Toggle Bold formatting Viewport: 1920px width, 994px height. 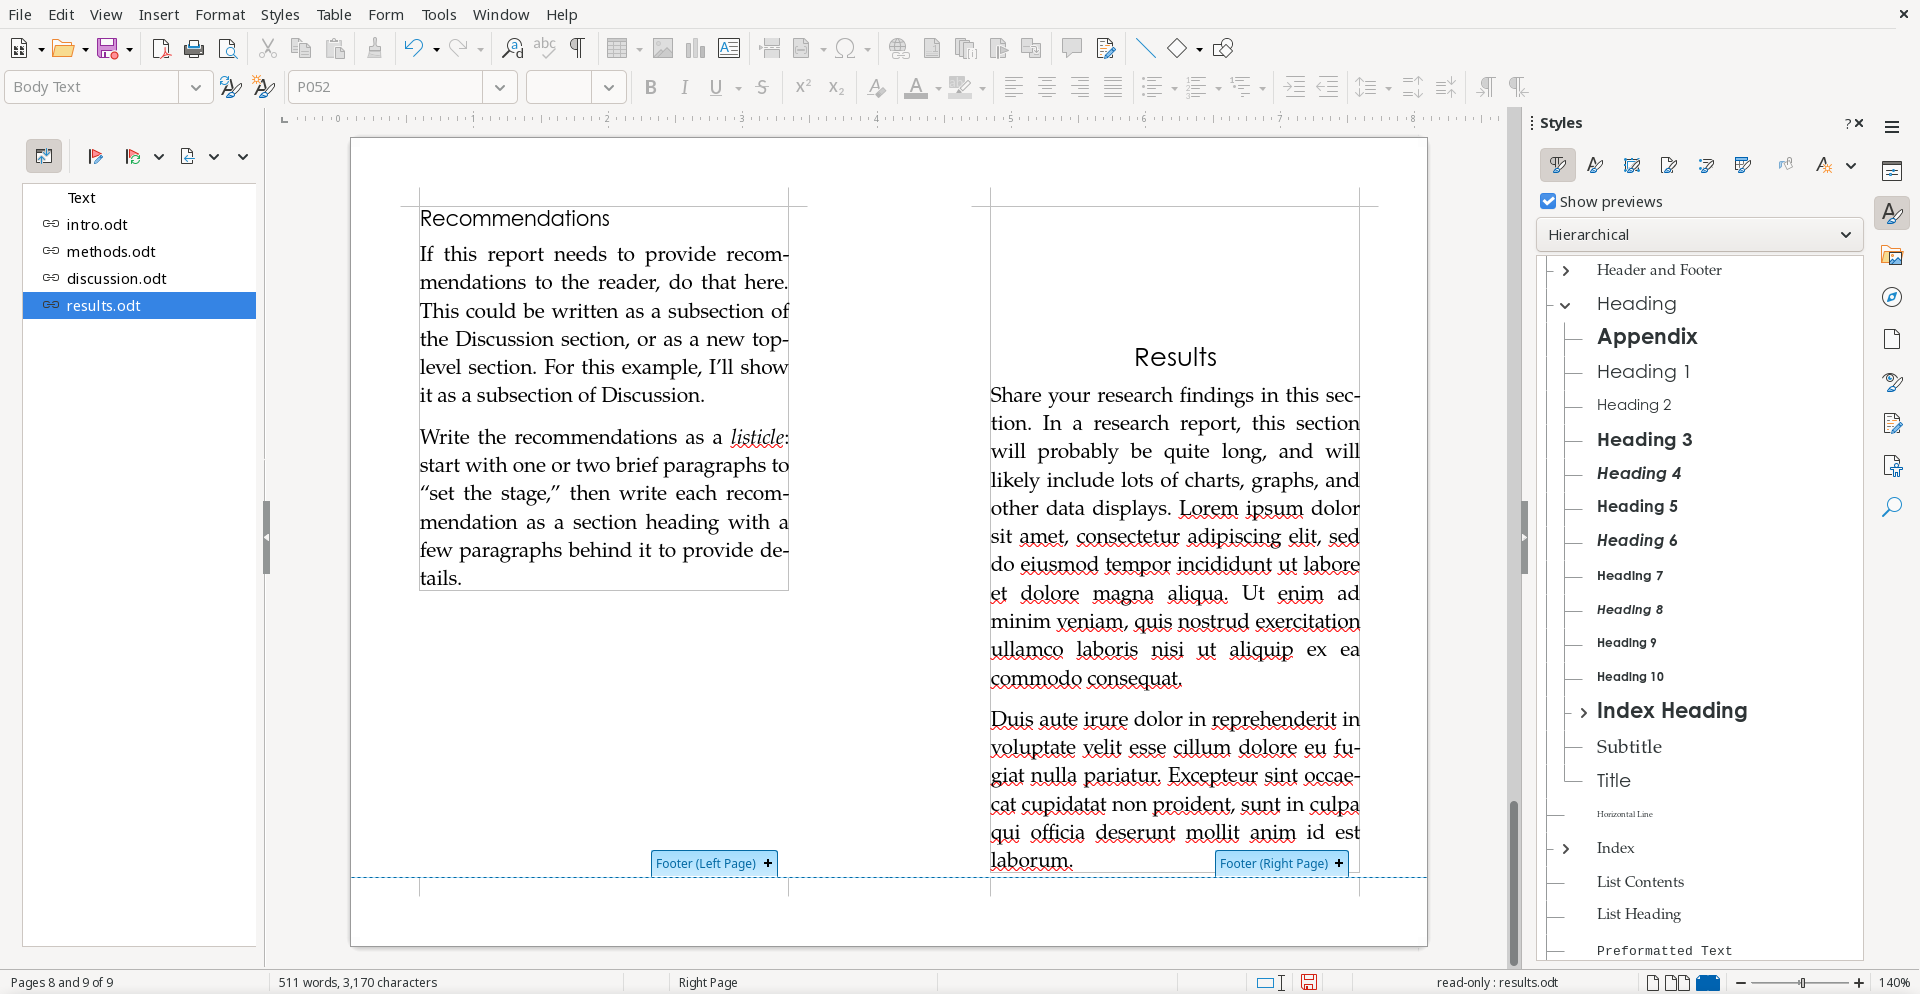(651, 87)
